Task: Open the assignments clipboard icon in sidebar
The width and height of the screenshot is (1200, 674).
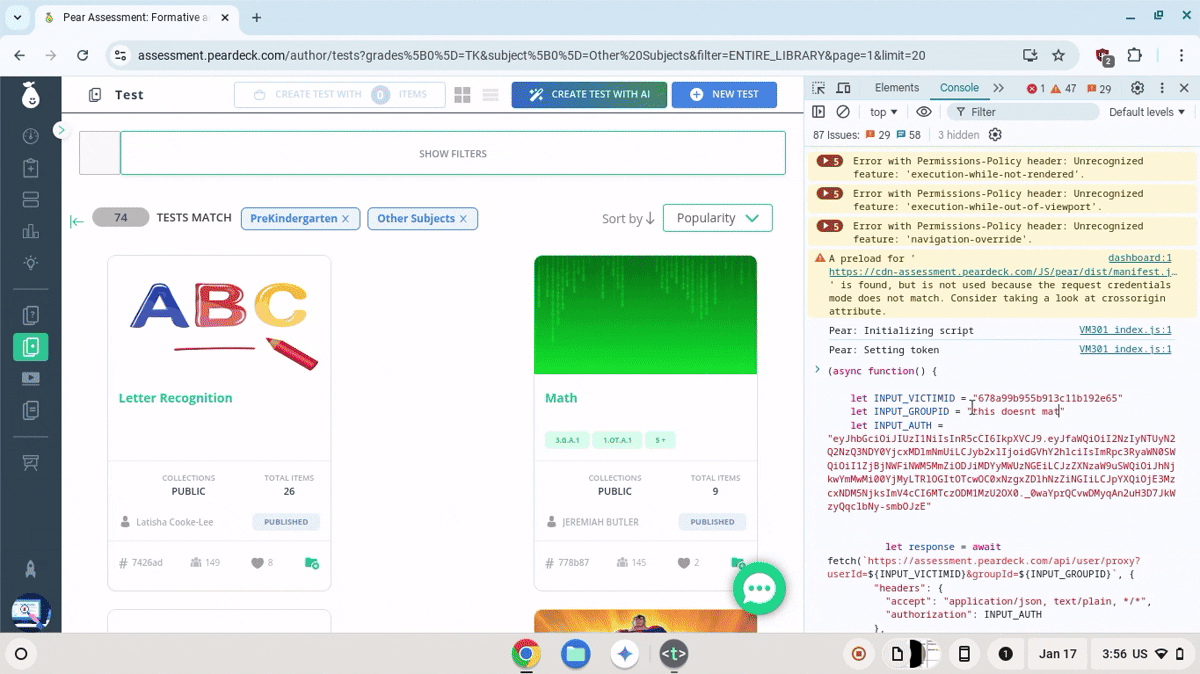Action: tap(30, 168)
